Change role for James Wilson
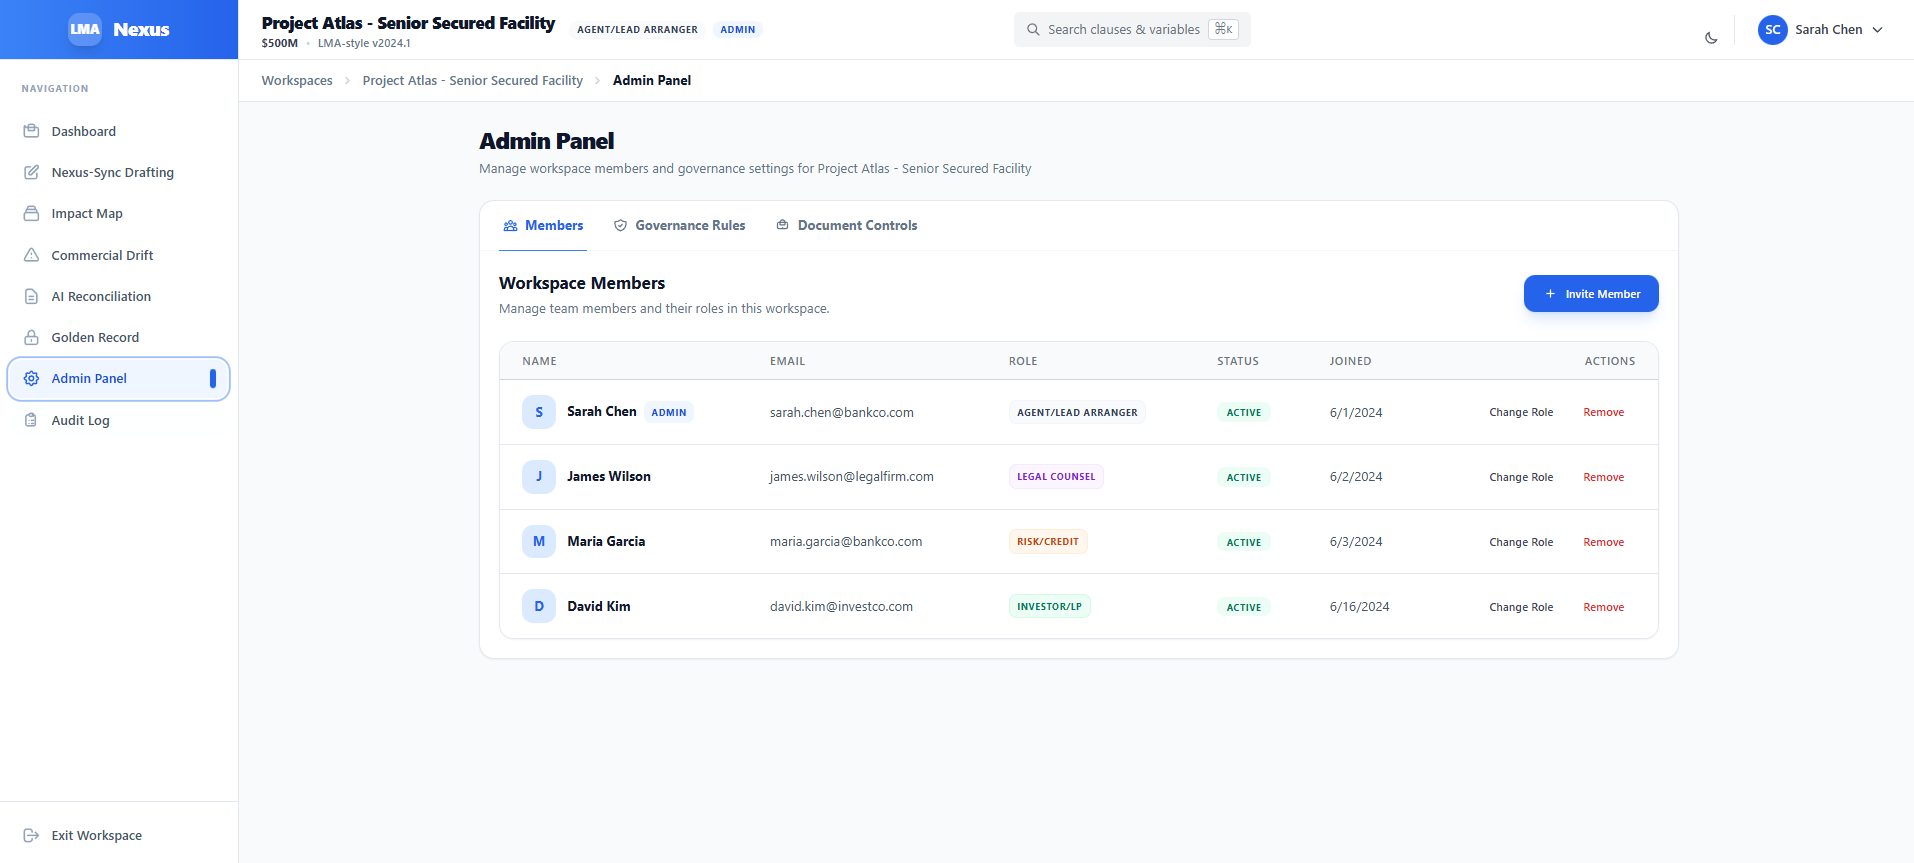 click(1521, 477)
